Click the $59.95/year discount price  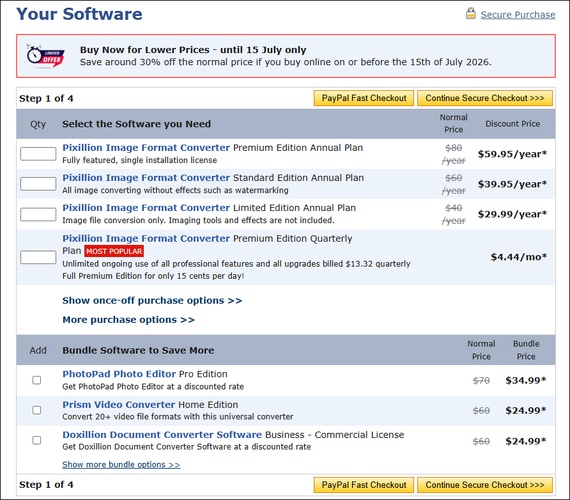coord(512,154)
